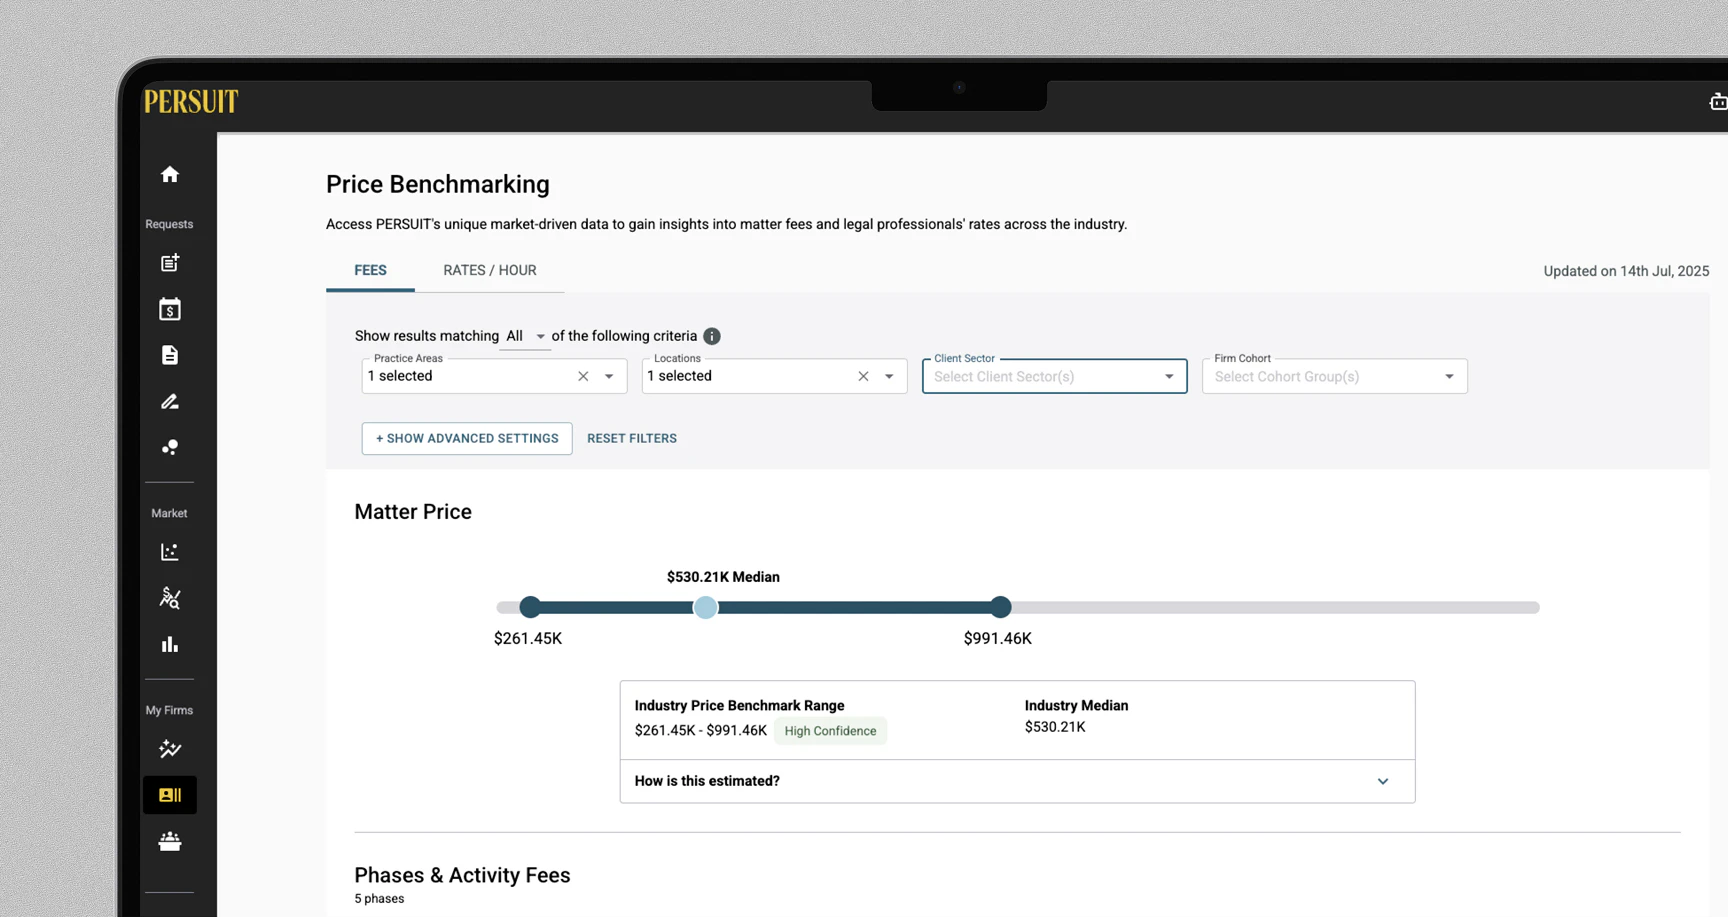
Task: Select the highlighted contact card sidebar icon
Action: point(170,795)
